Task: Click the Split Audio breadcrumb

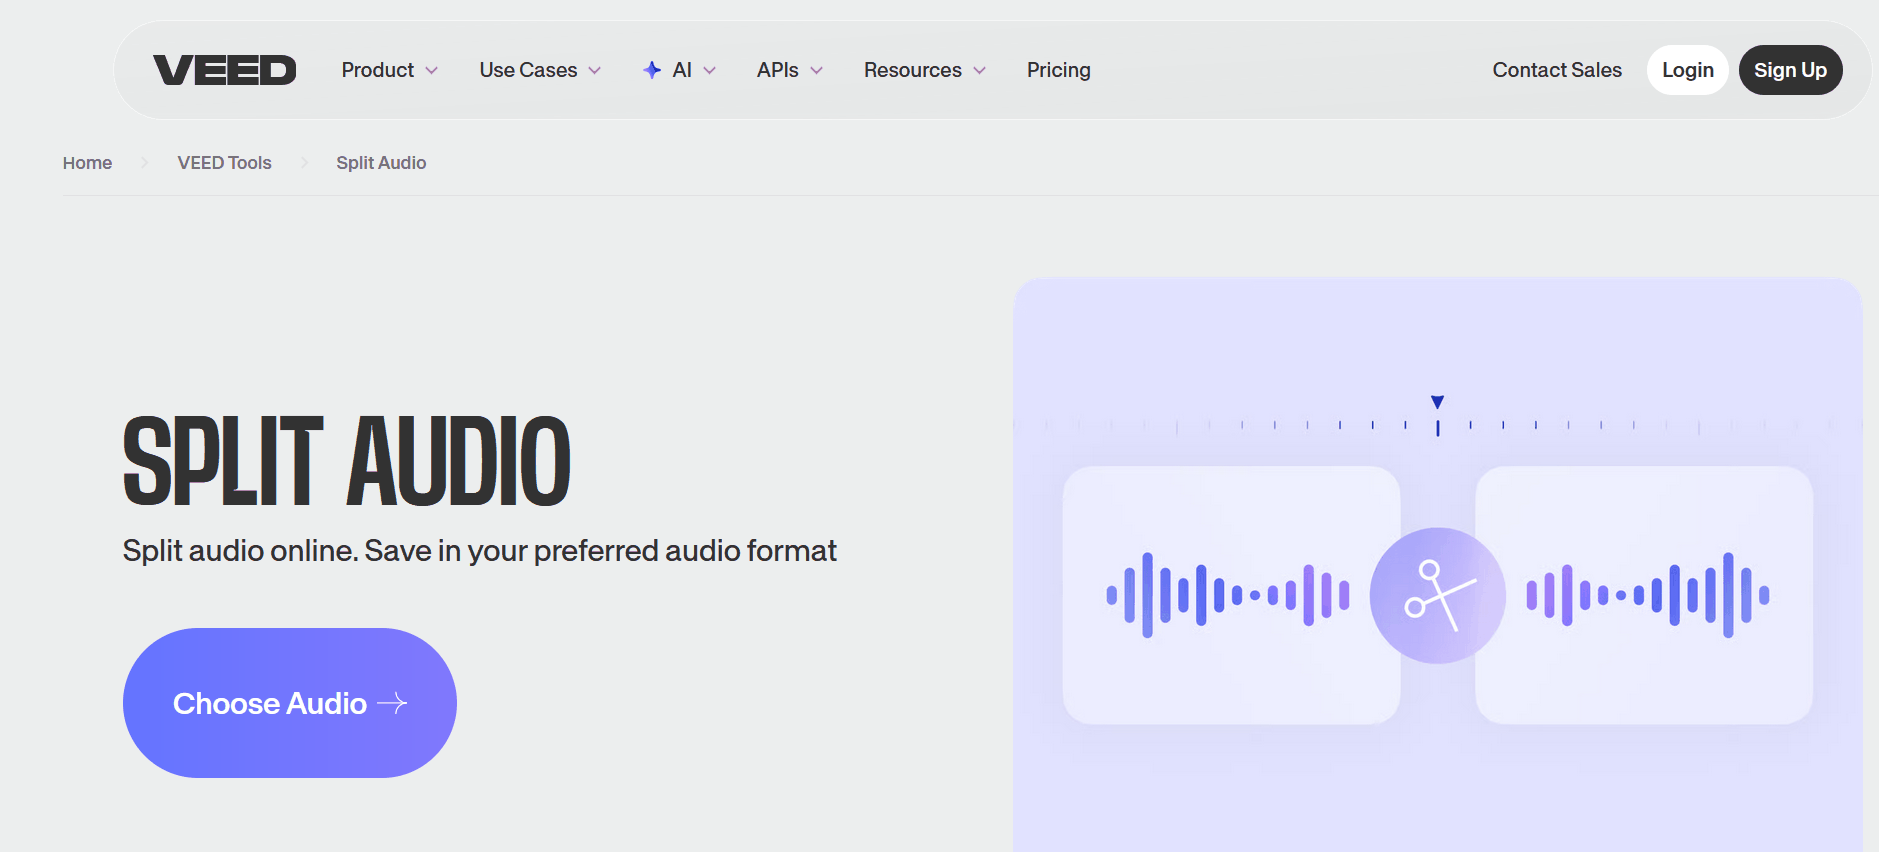Action: tap(381, 163)
